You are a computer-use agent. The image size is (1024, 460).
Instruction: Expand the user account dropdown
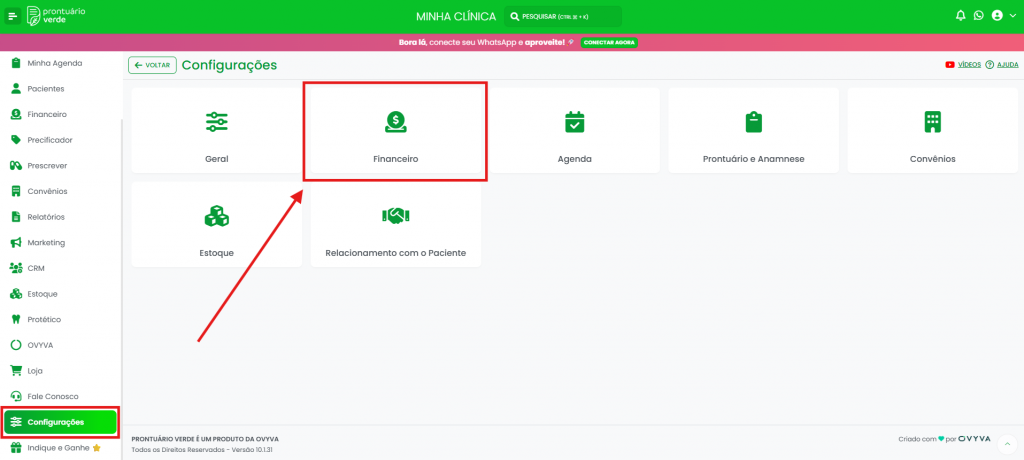coord(1003,16)
